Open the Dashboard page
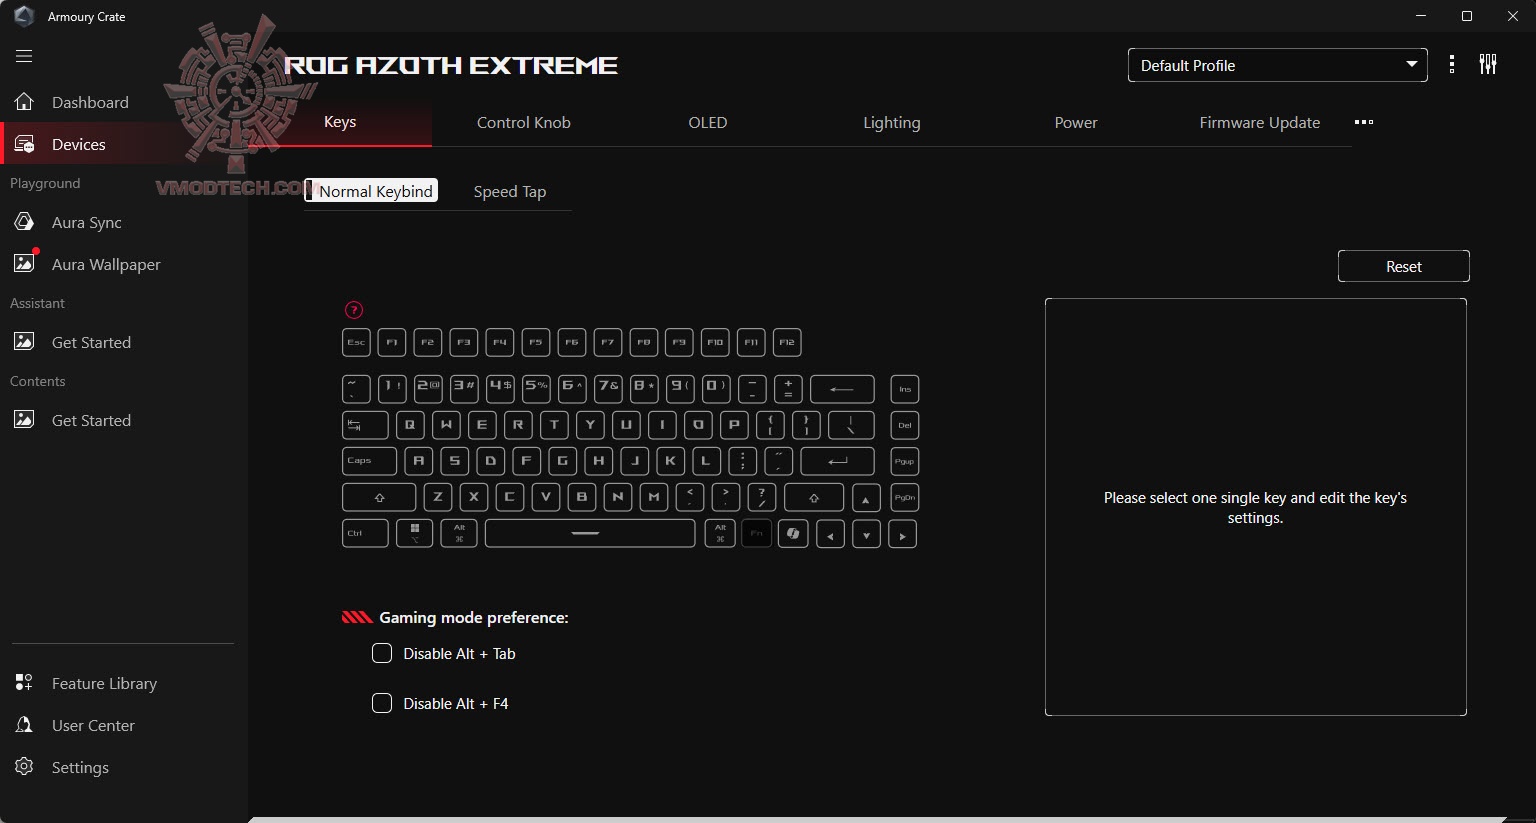 click(90, 102)
